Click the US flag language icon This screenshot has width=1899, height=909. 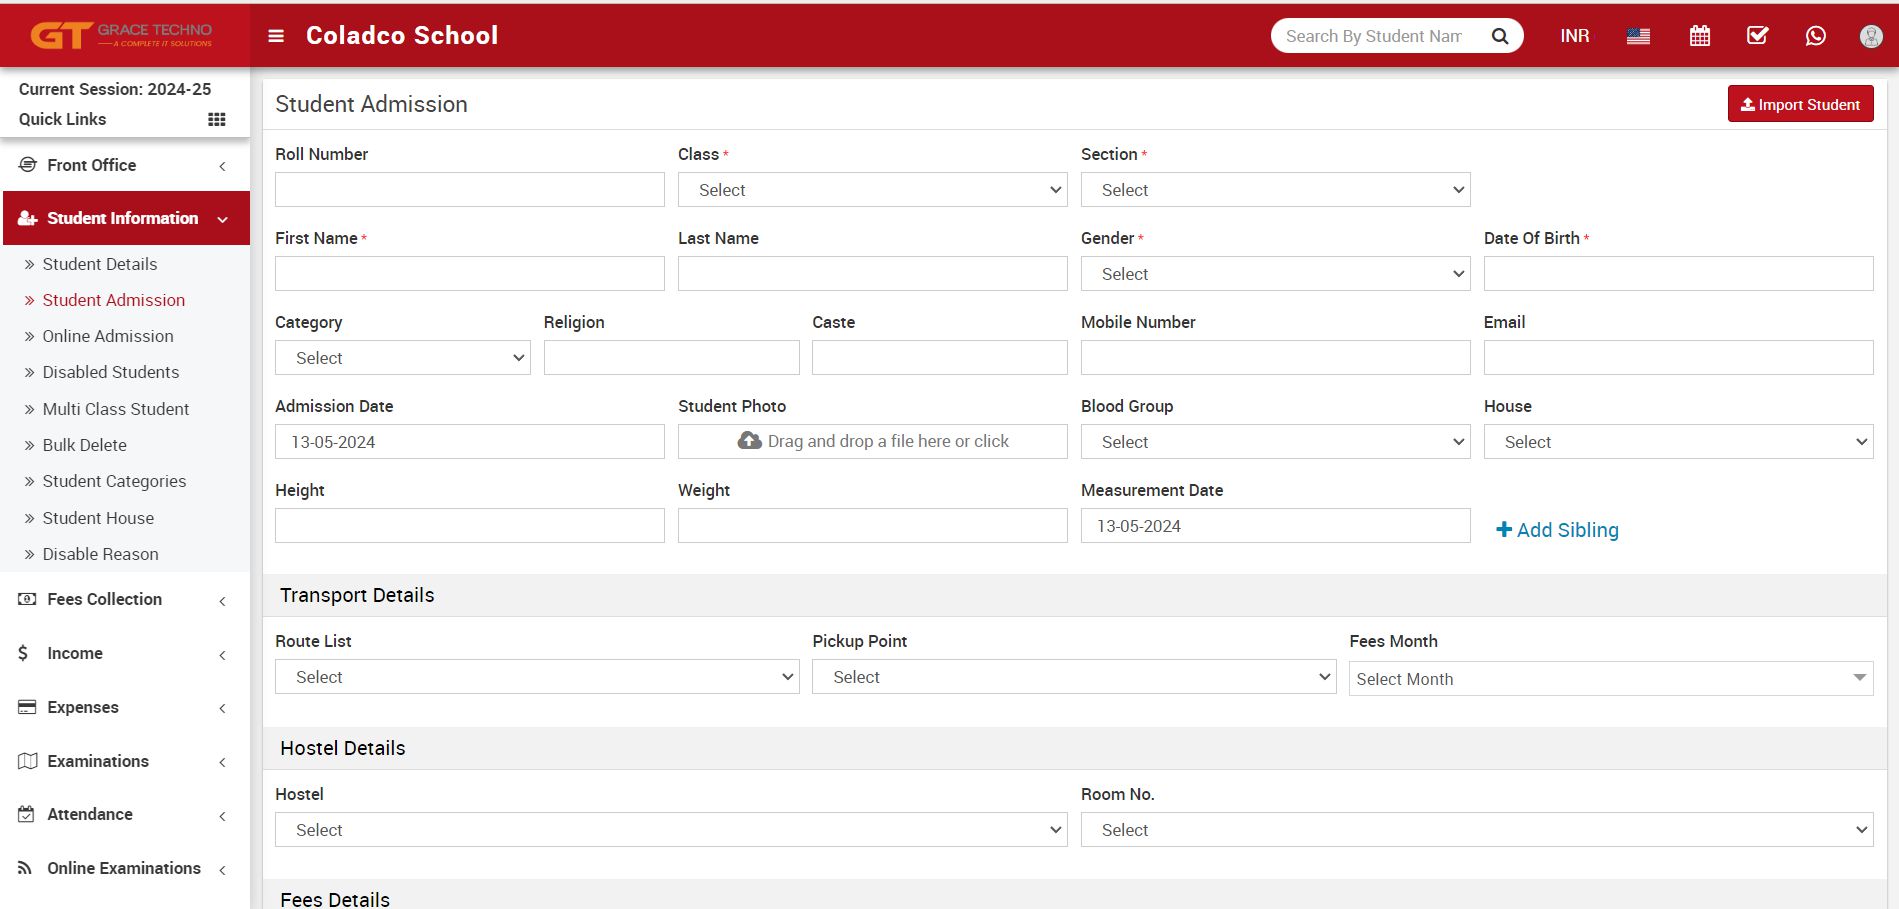1638,36
